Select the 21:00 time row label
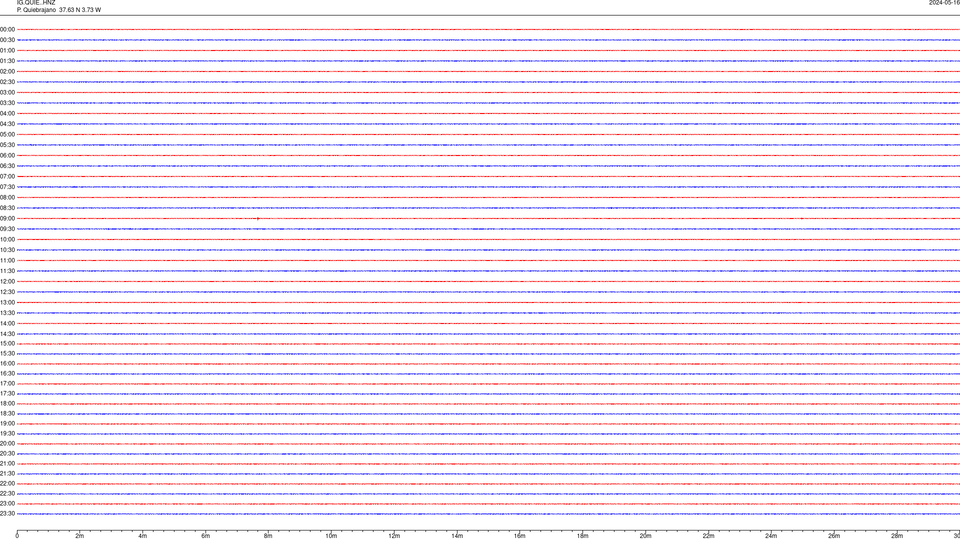 7,463
